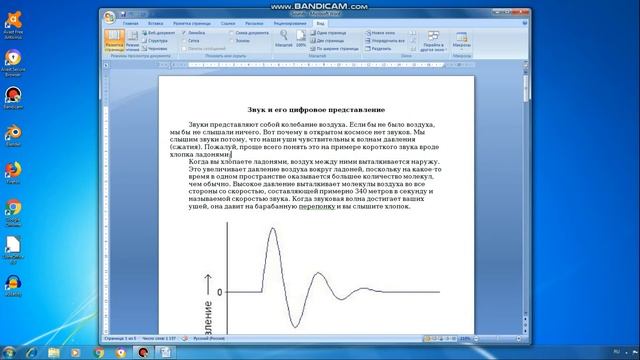The height and width of the screenshot is (360, 640).
Task: Open the Макросы dropdown
Action: pyautogui.click(x=462, y=41)
